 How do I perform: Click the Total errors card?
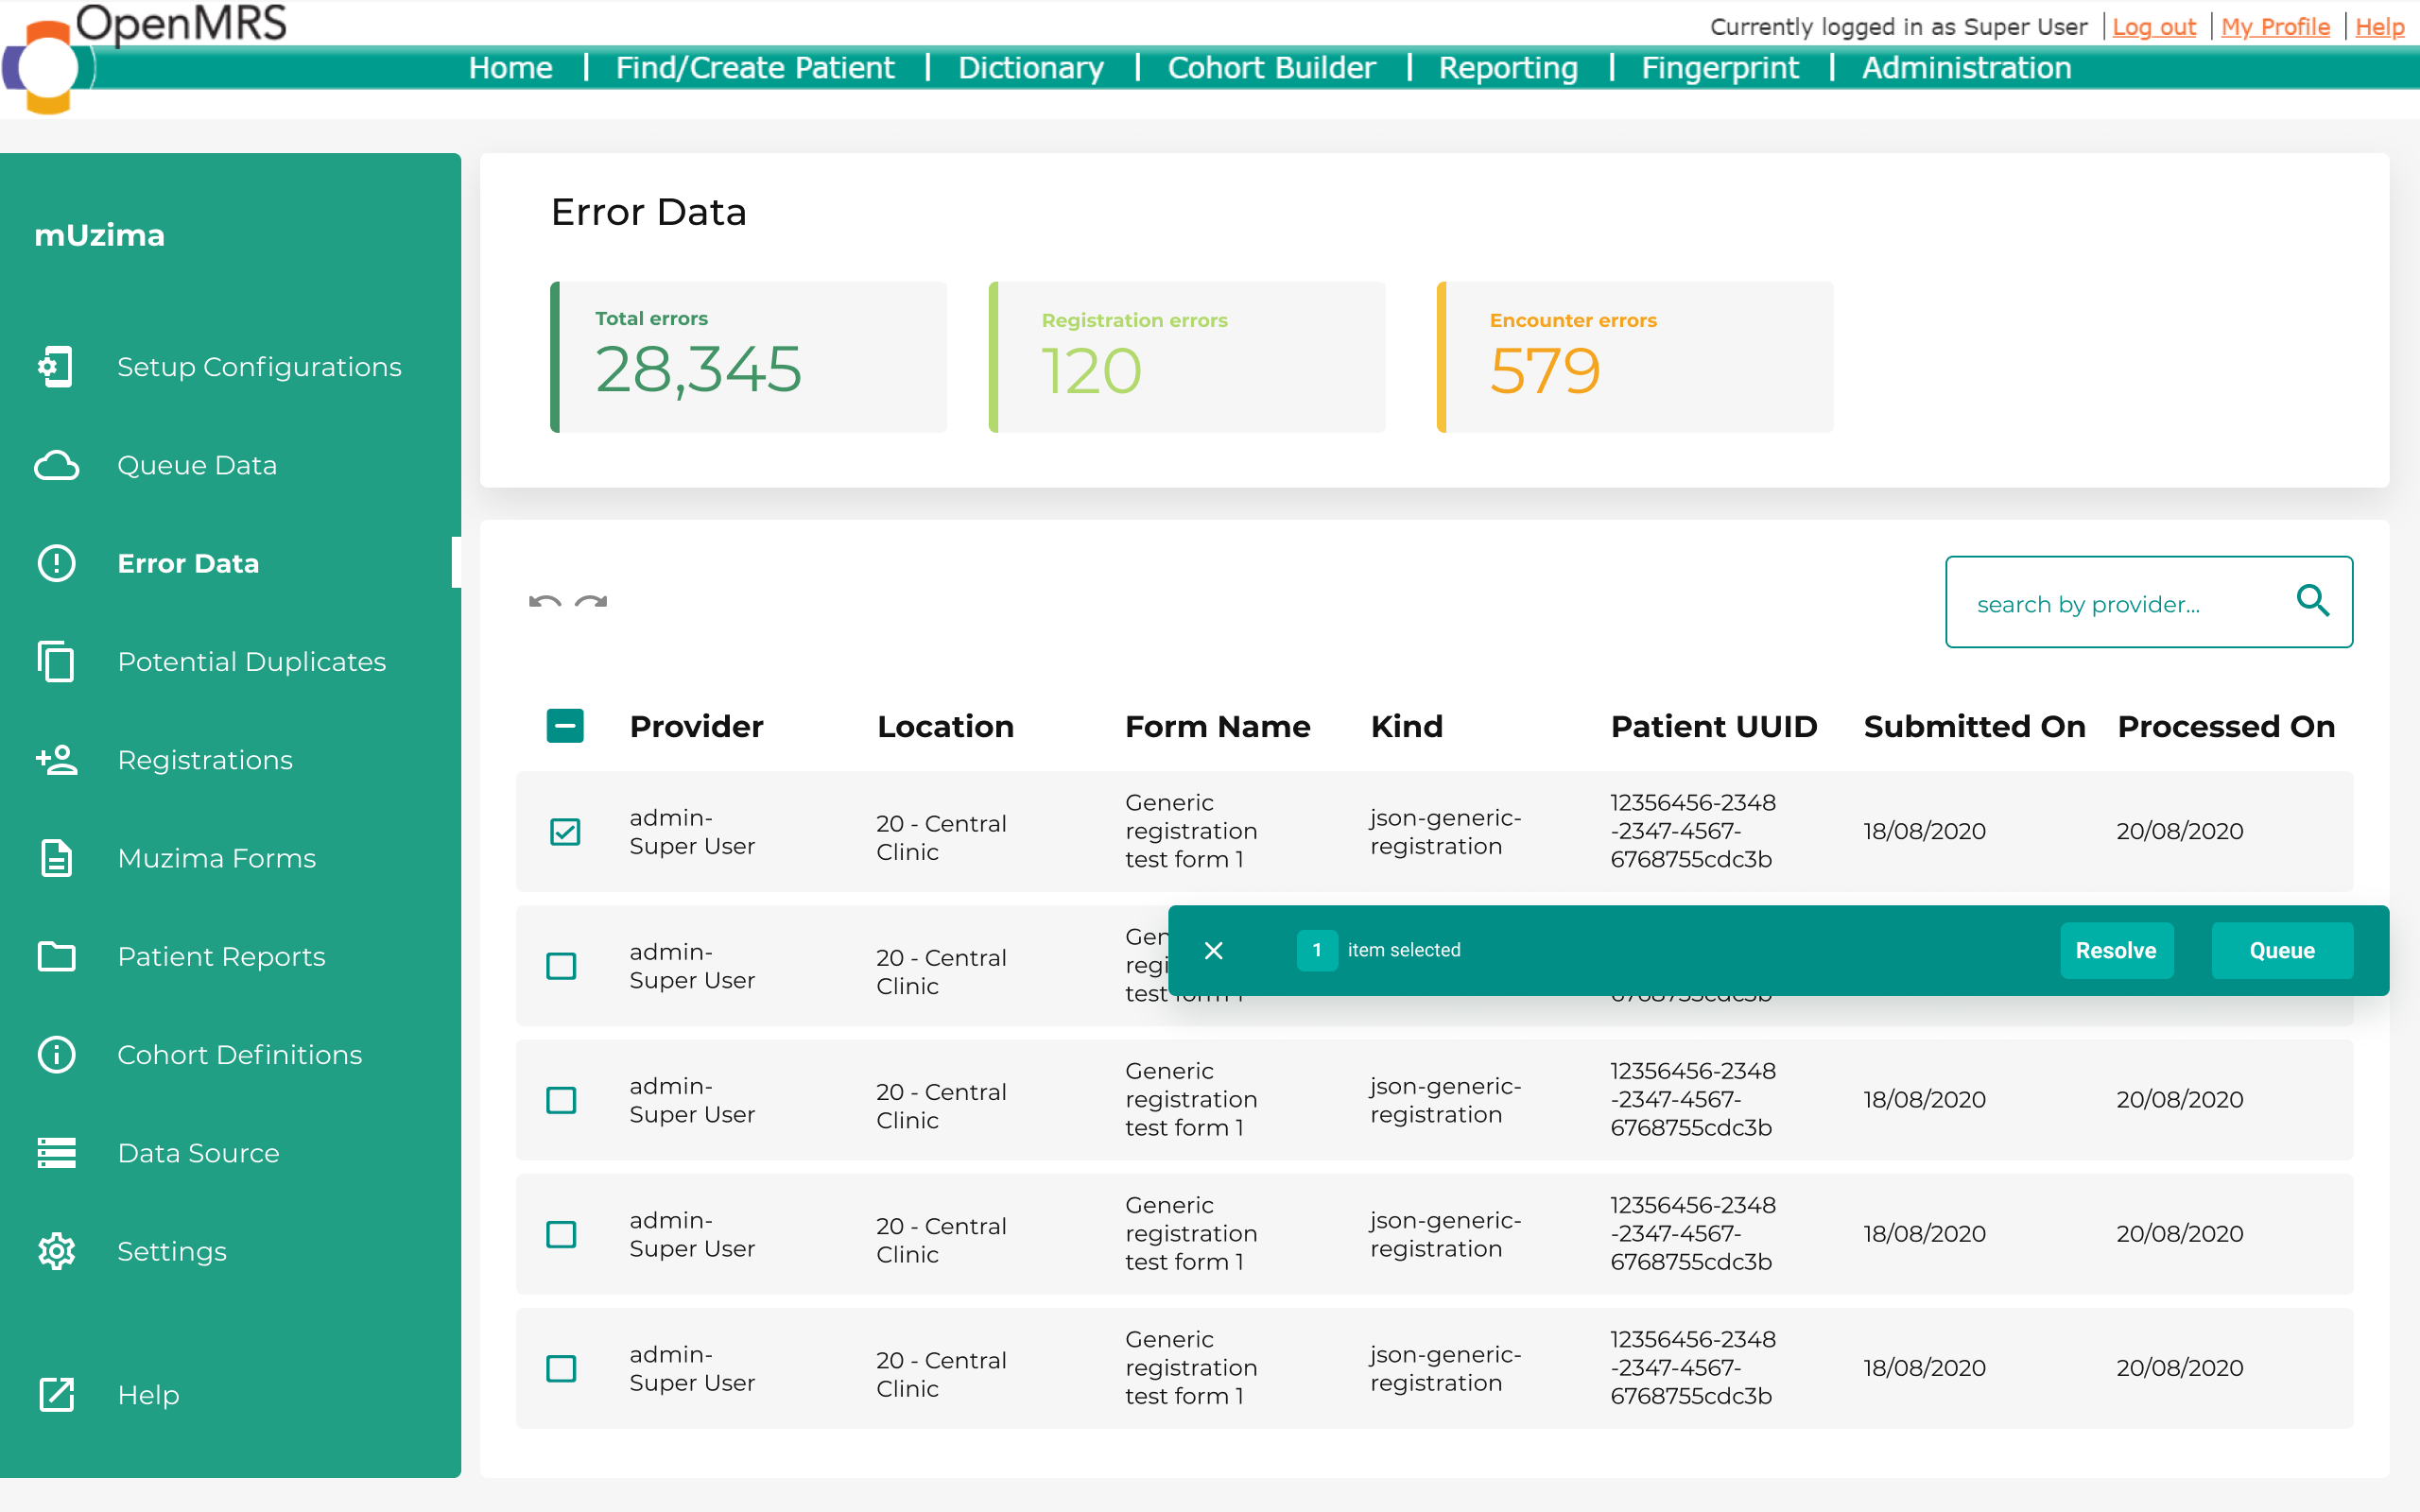click(x=748, y=357)
